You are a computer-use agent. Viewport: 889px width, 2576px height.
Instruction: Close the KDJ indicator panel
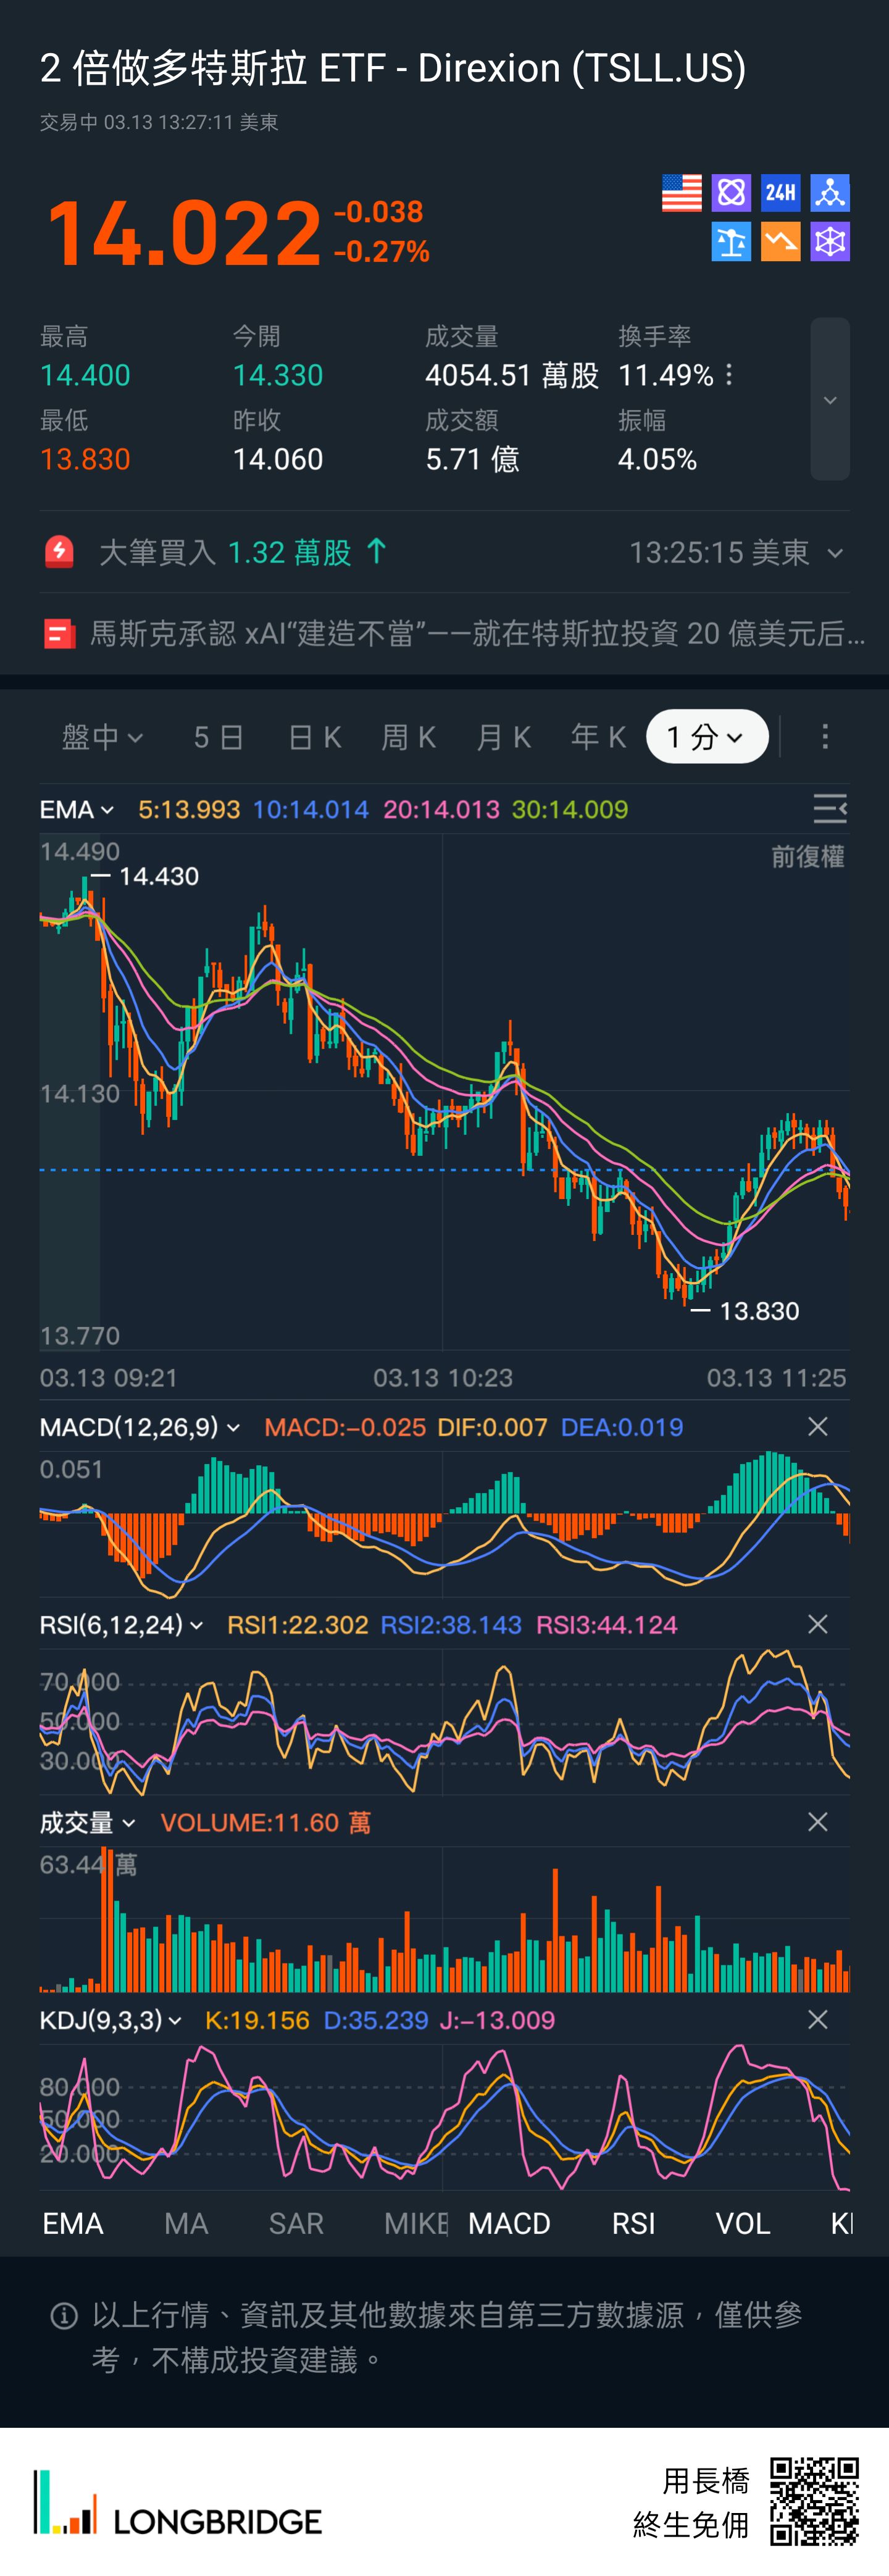tap(817, 2021)
